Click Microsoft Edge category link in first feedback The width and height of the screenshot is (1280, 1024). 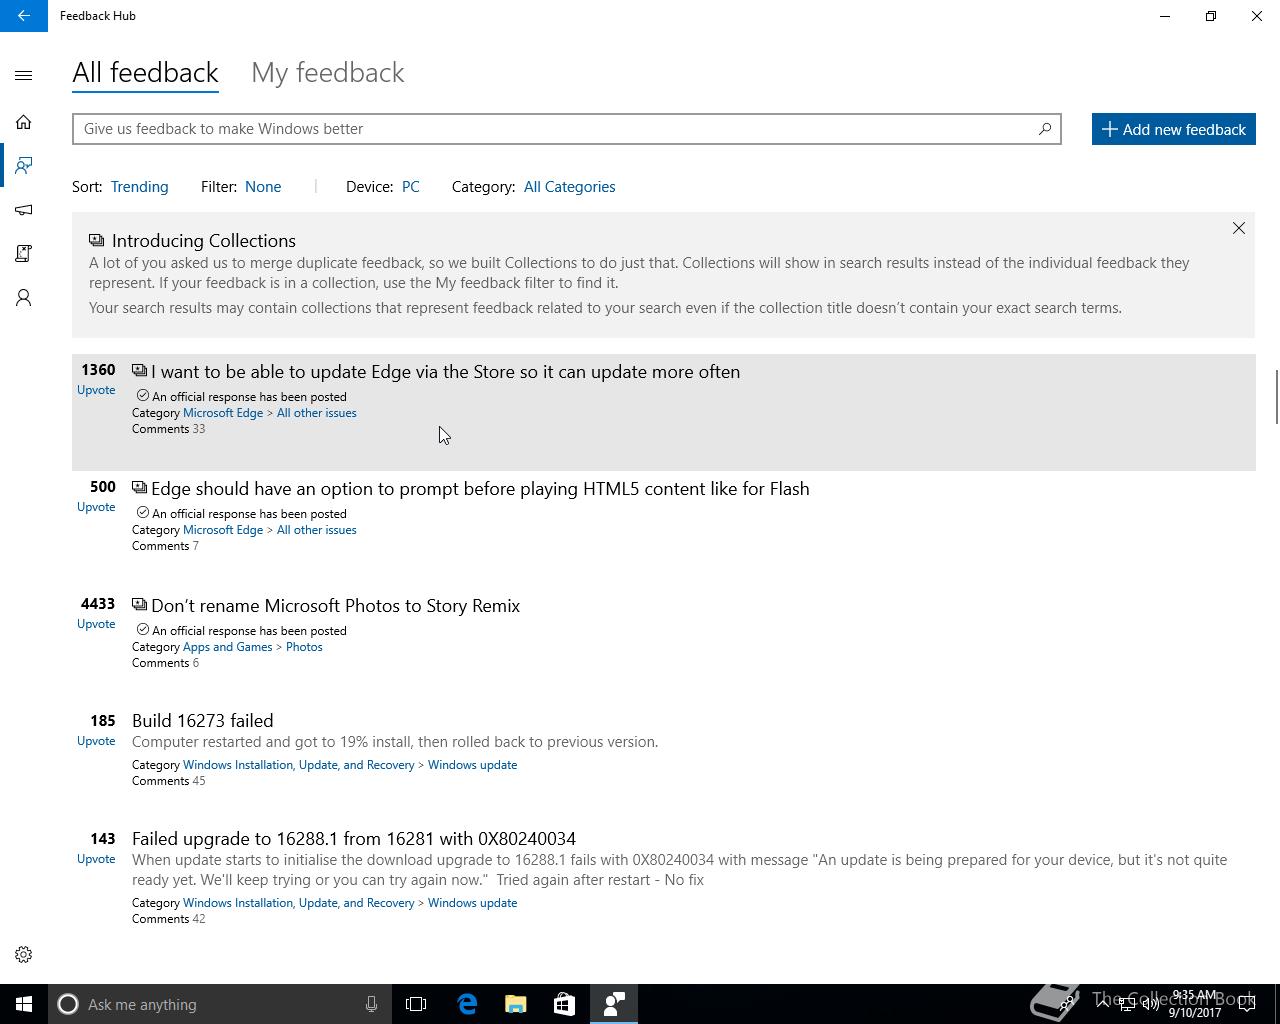point(223,413)
